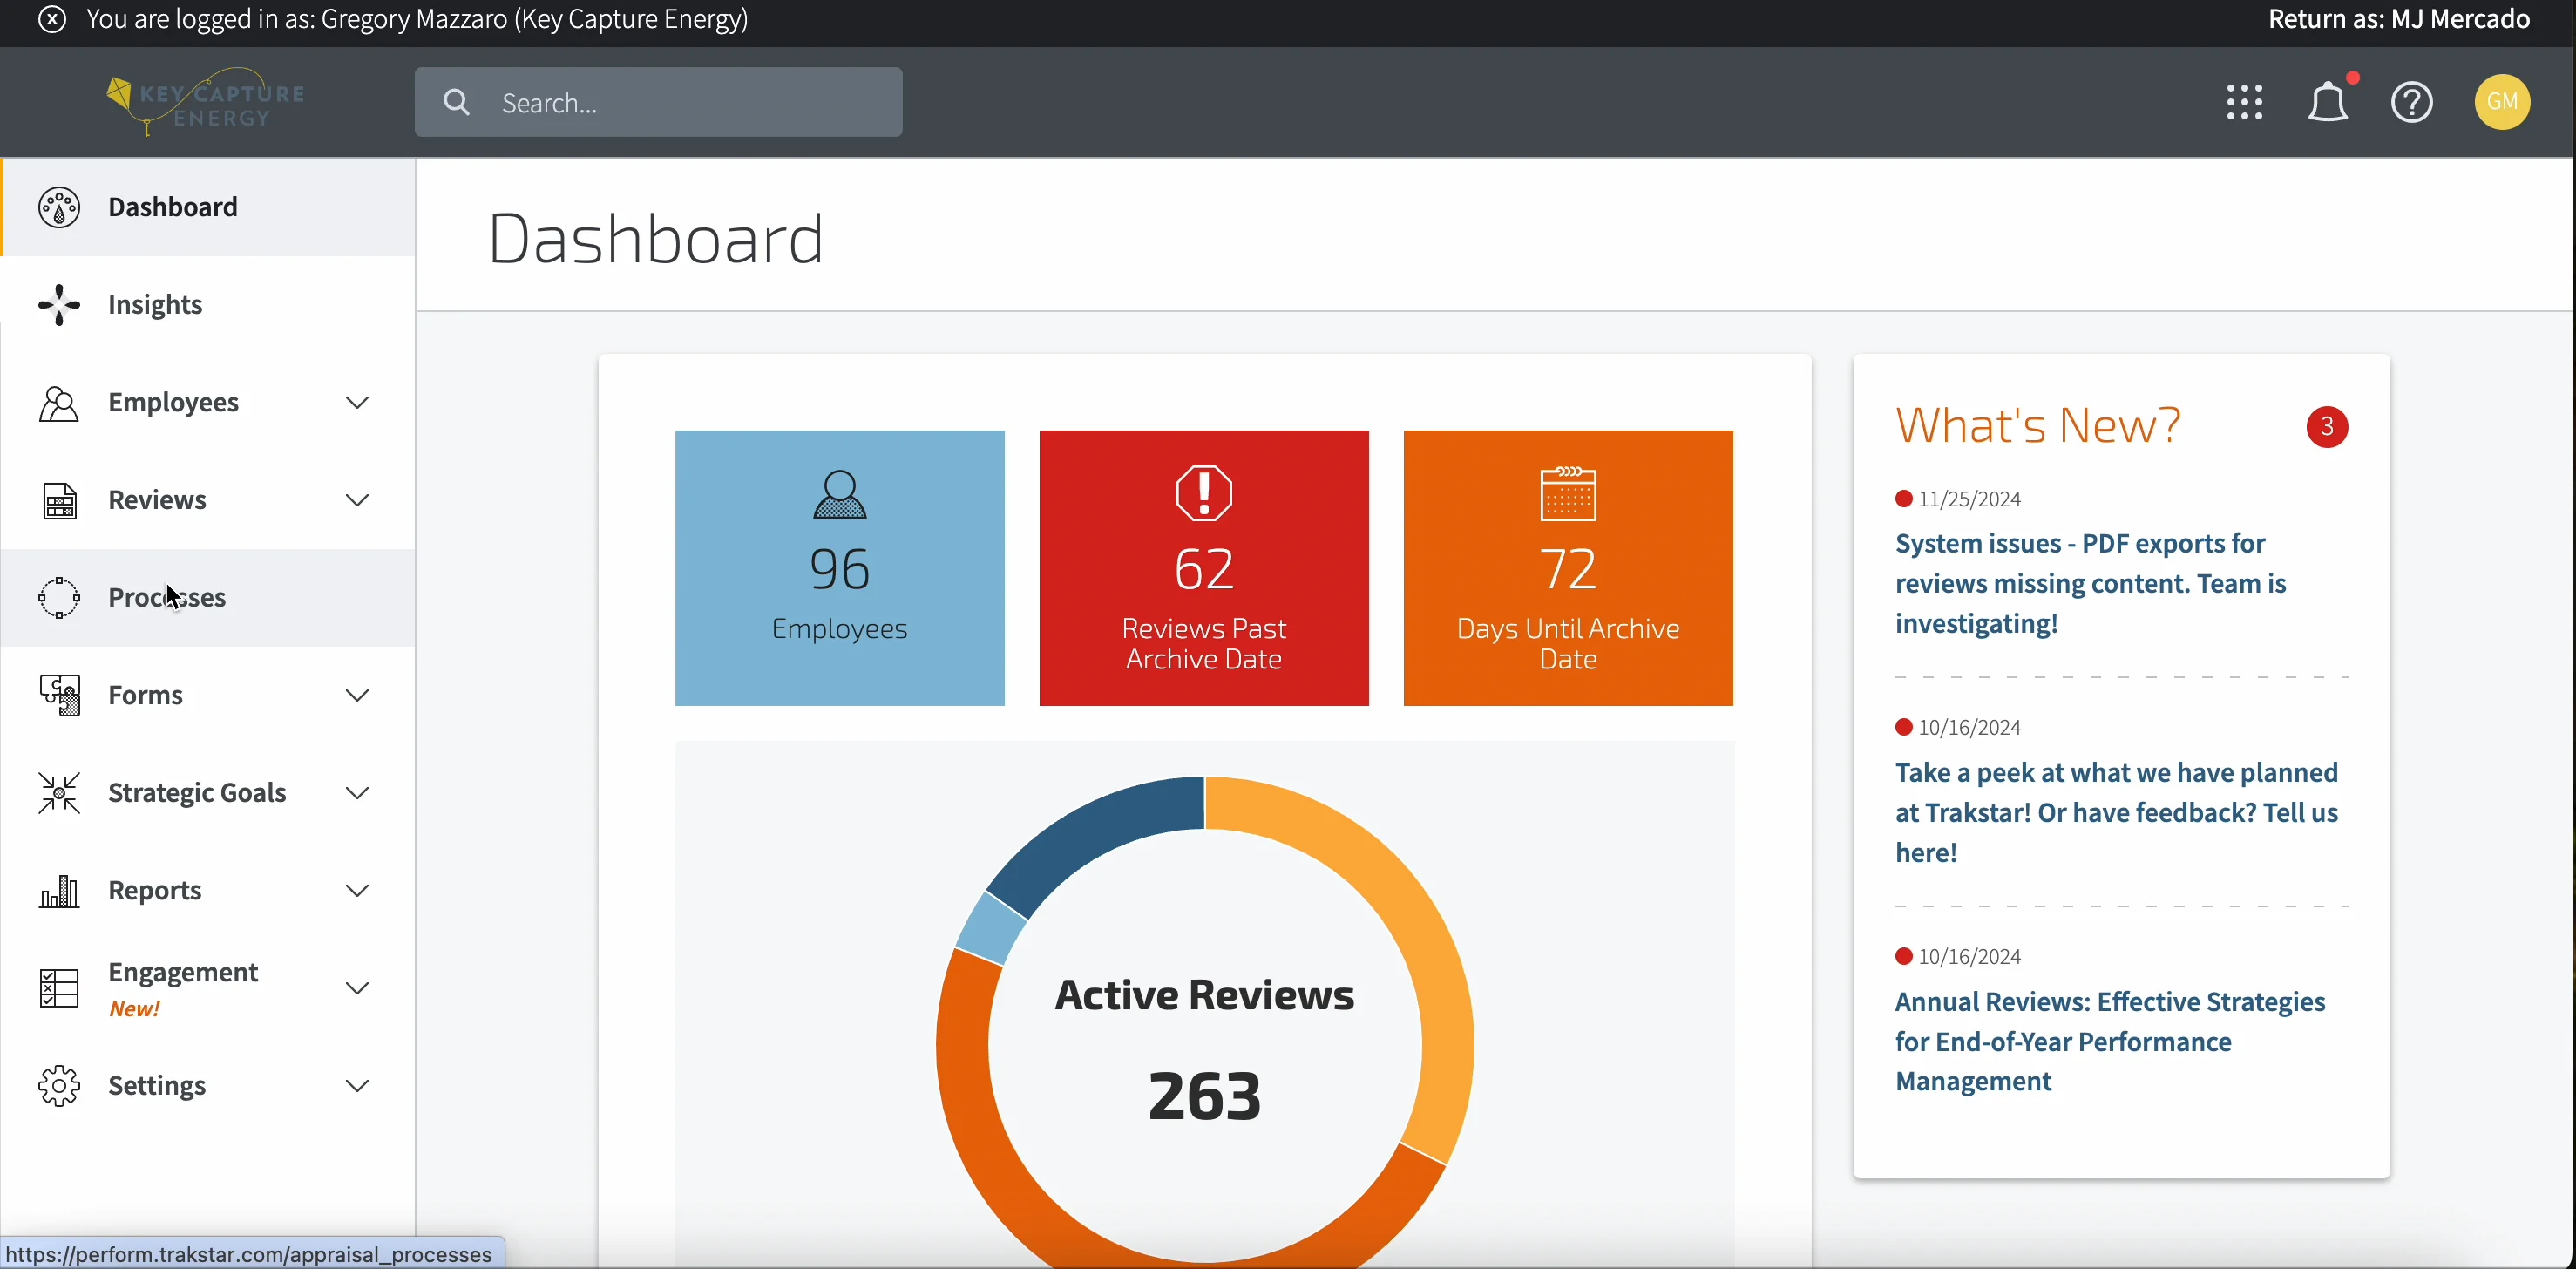Open the GM user avatar menu
The image size is (2576, 1269).
coord(2502,102)
